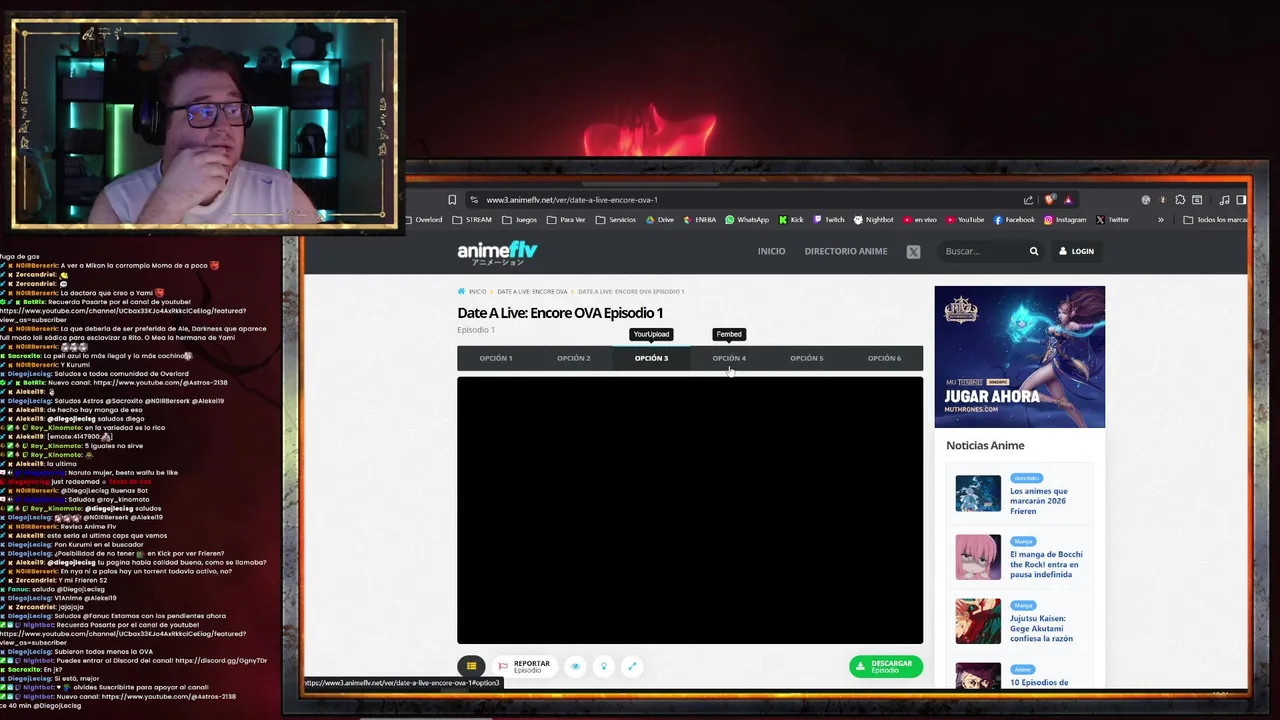Open the 'Para Ver' bookmark folder
The height and width of the screenshot is (720, 1280).
(x=567, y=220)
